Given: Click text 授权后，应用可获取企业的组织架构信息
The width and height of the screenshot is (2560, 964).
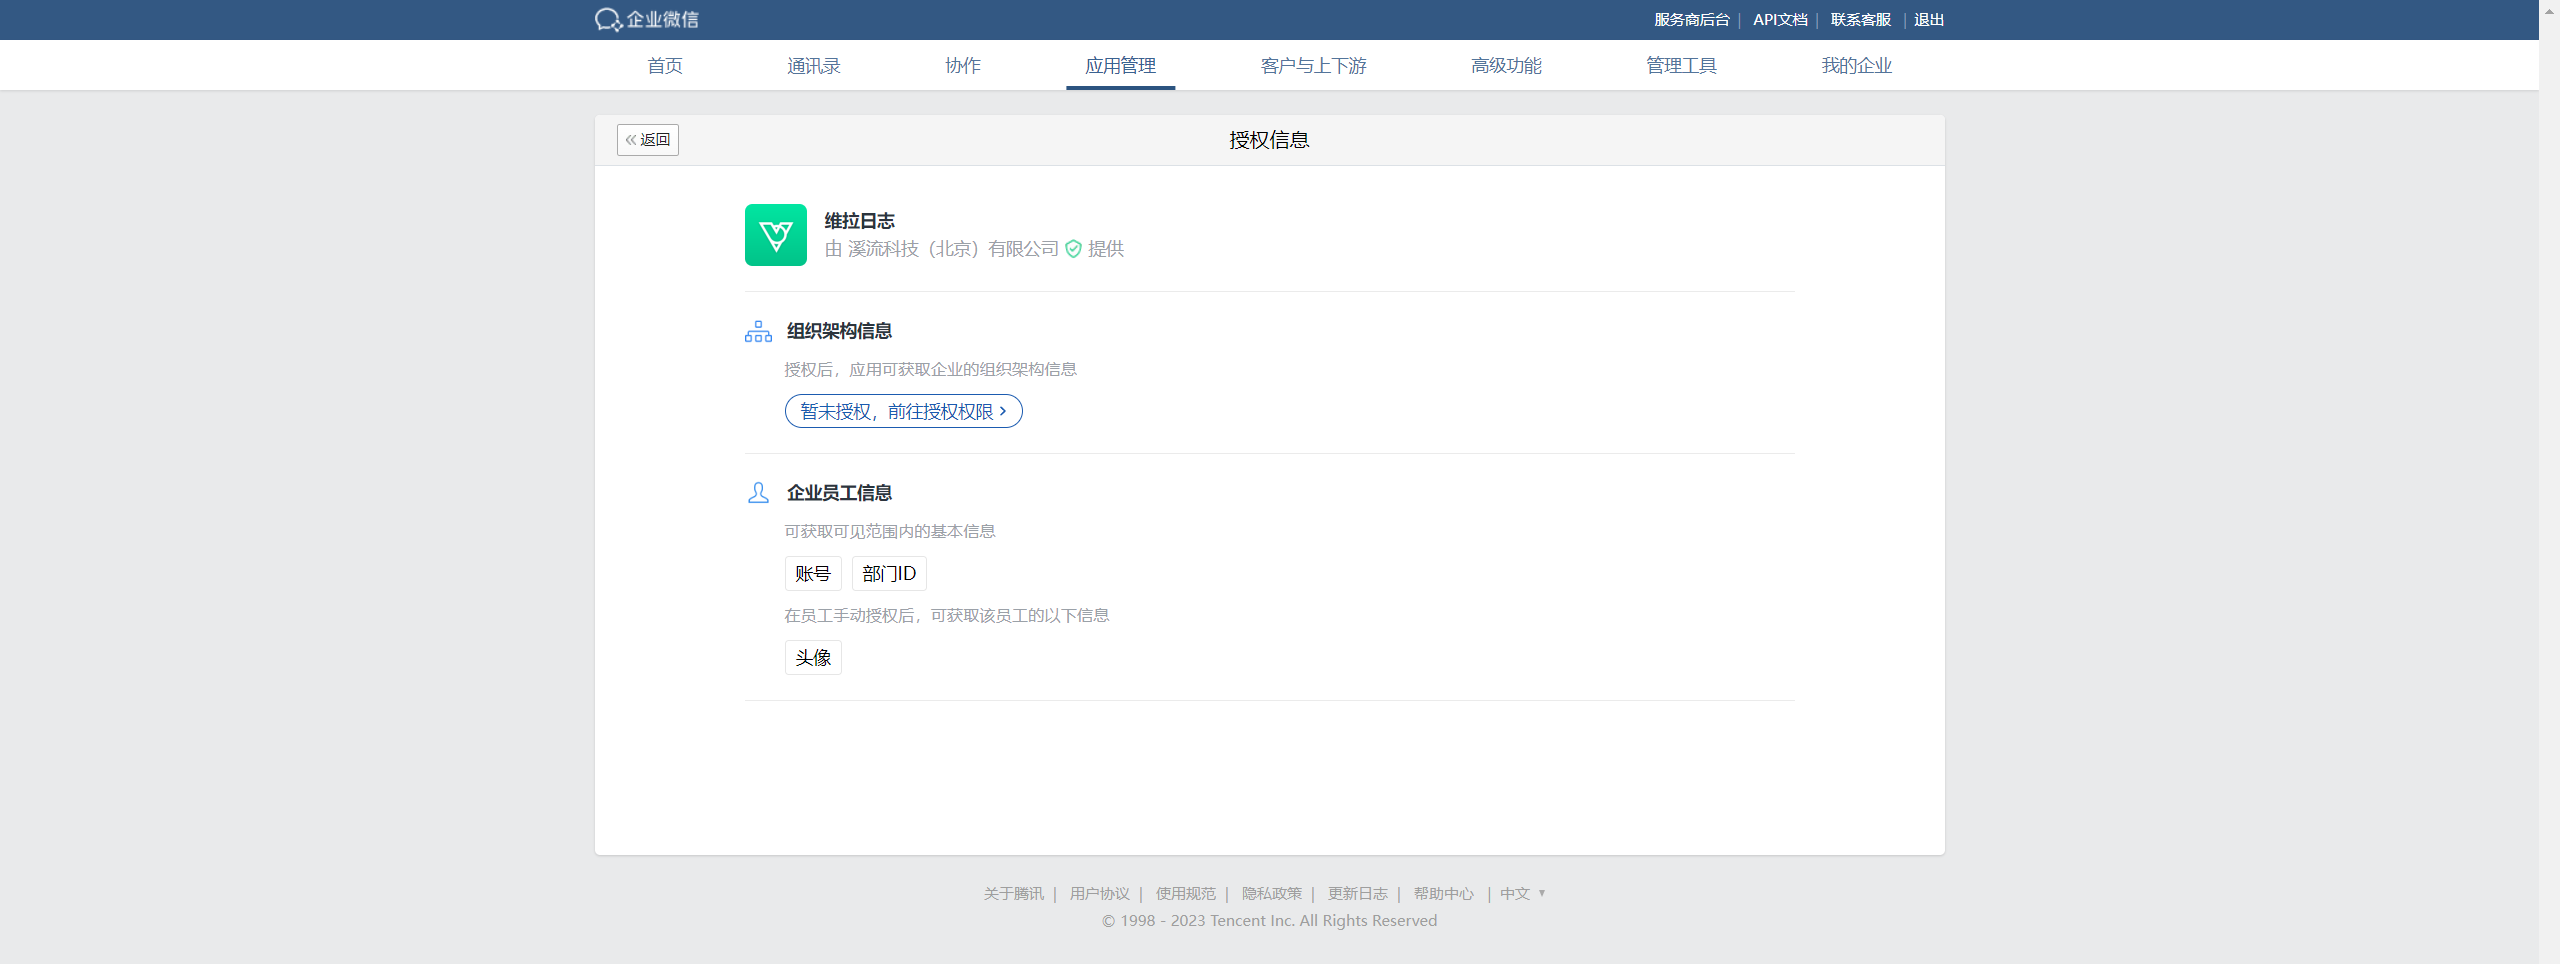Looking at the screenshot, I should (930, 370).
